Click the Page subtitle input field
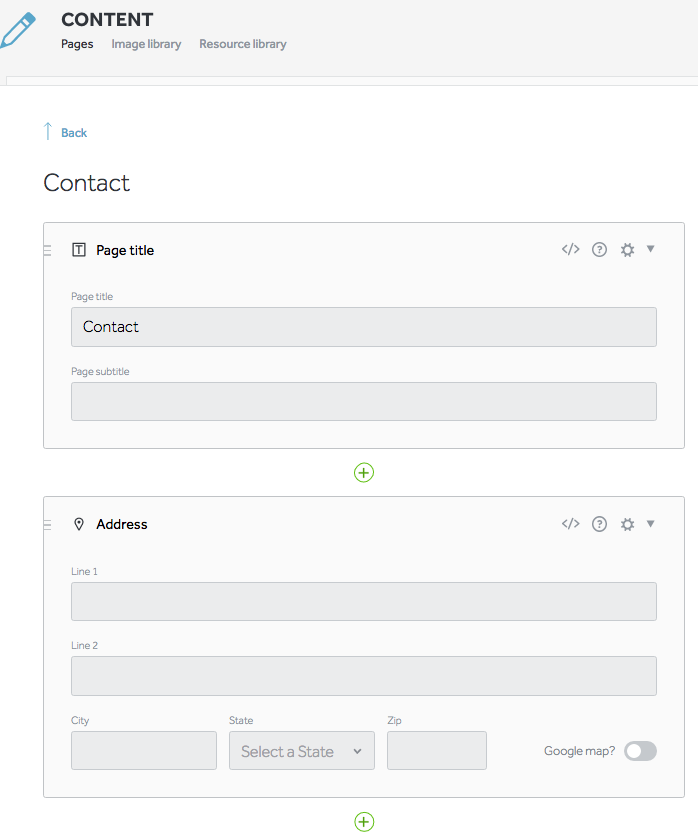 click(x=364, y=401)
